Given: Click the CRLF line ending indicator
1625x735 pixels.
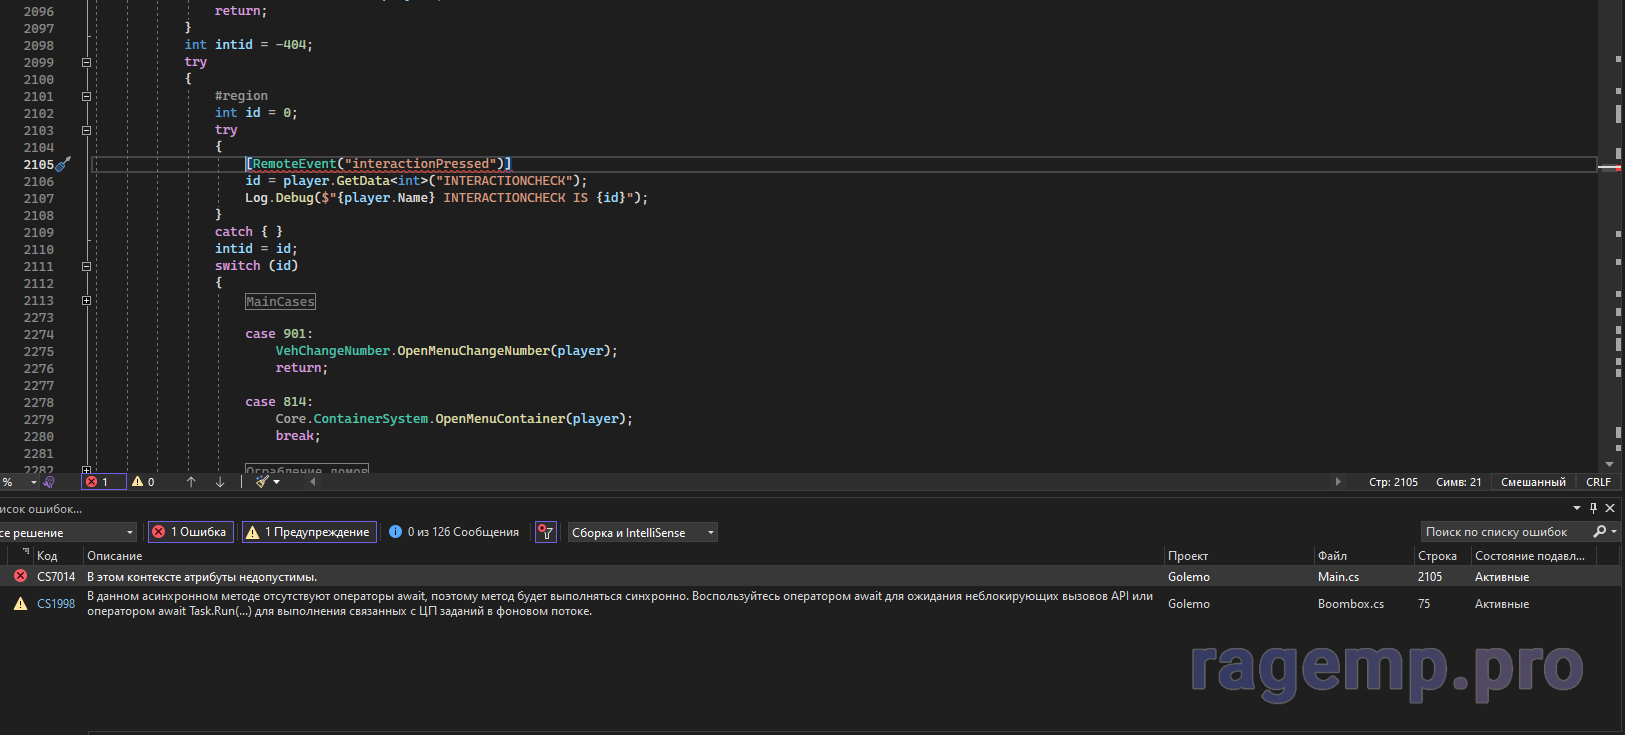Looking at the screenshot, I should point(1598,482).
